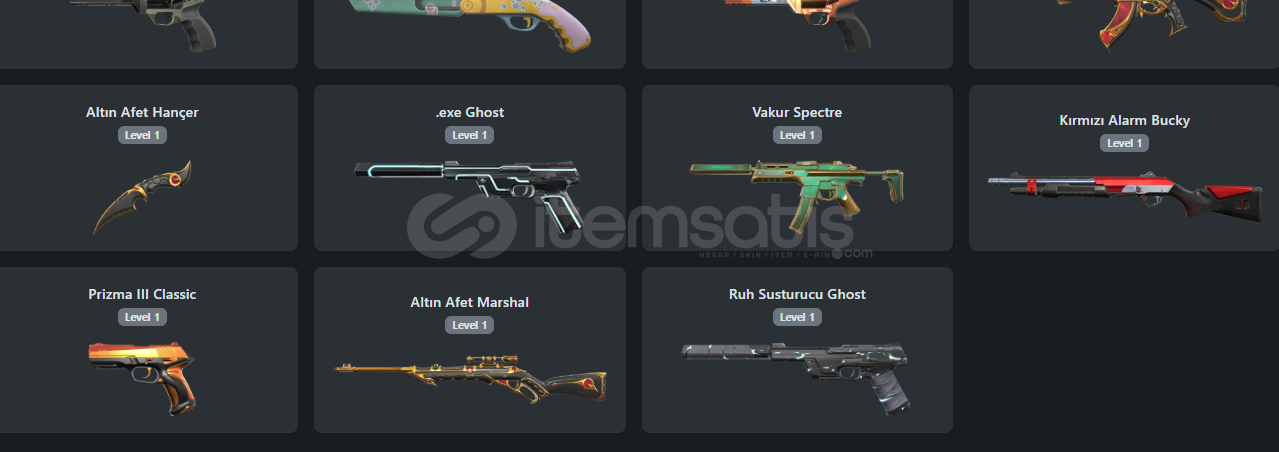Screen dimensions: 1279x452
Task: Click Level 1 badge under Kırmızı Alarm Bucky
Action: 1125,143
